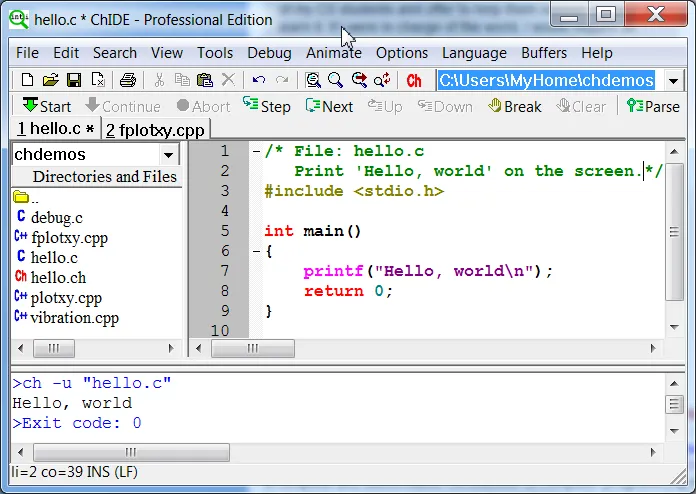Collapse the code fold at line 6
696x494 pixels.
256,251
